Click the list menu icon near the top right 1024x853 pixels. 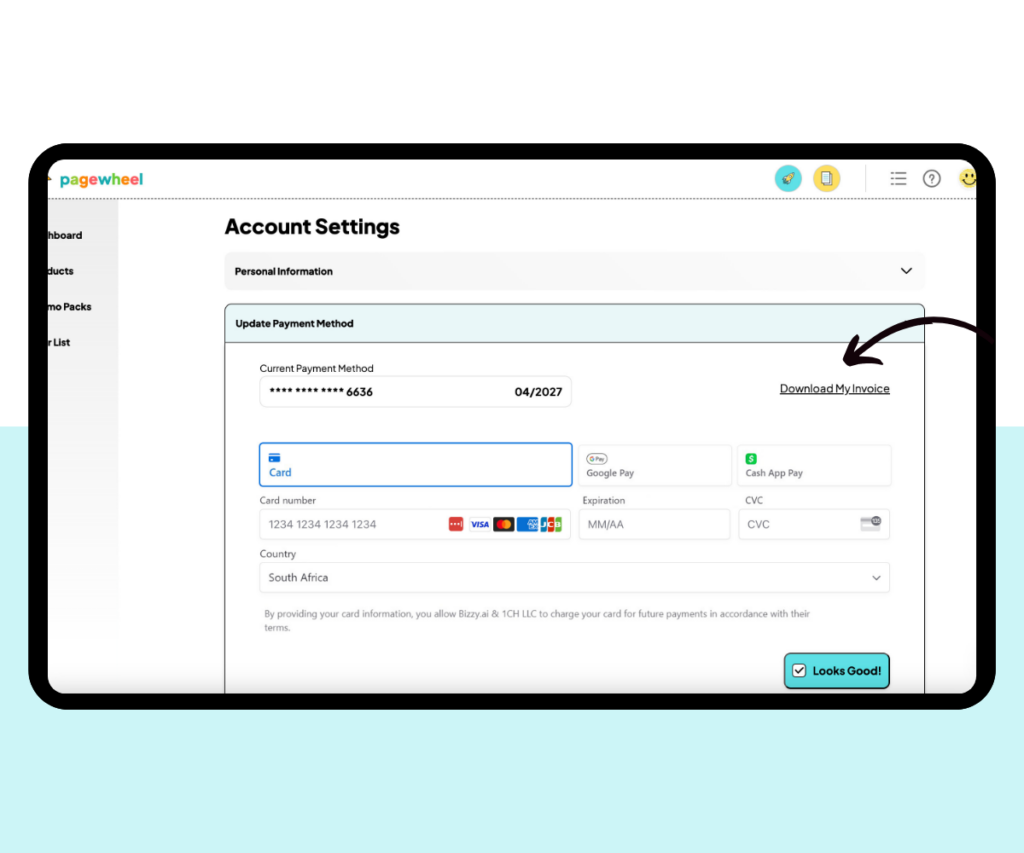click(898, 178)
